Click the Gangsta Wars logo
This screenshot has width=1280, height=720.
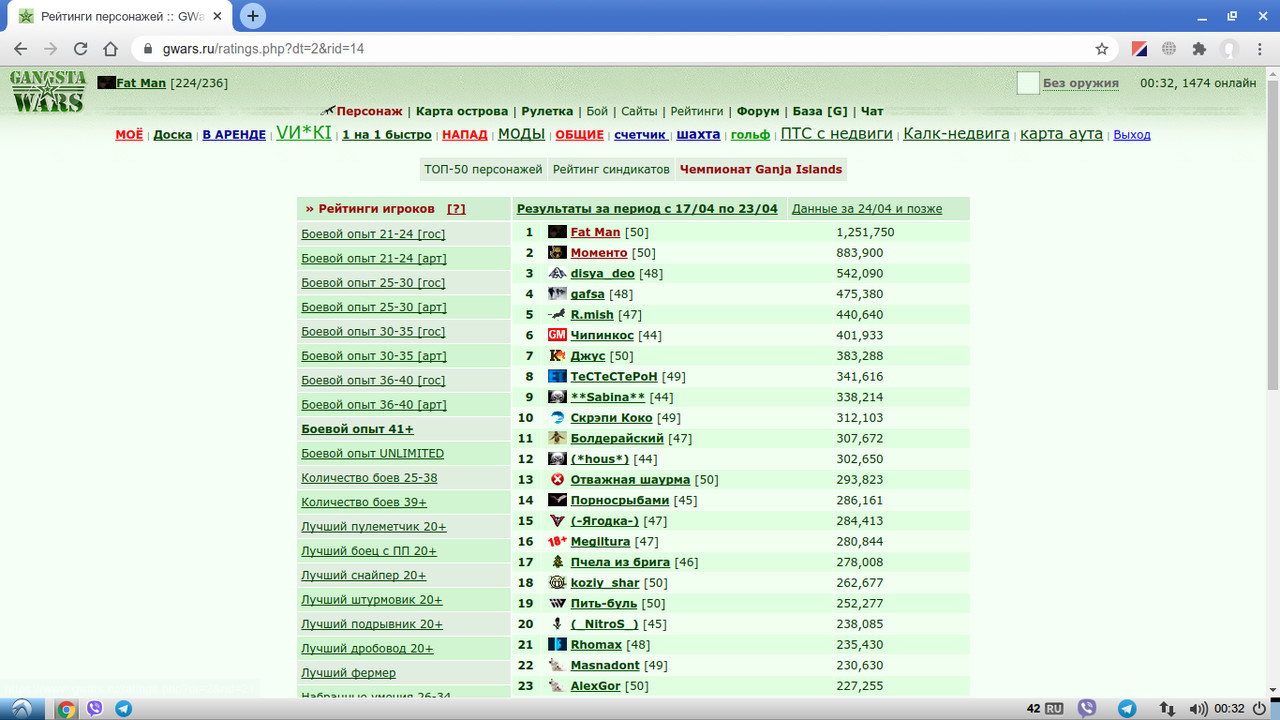click(47, 91)
